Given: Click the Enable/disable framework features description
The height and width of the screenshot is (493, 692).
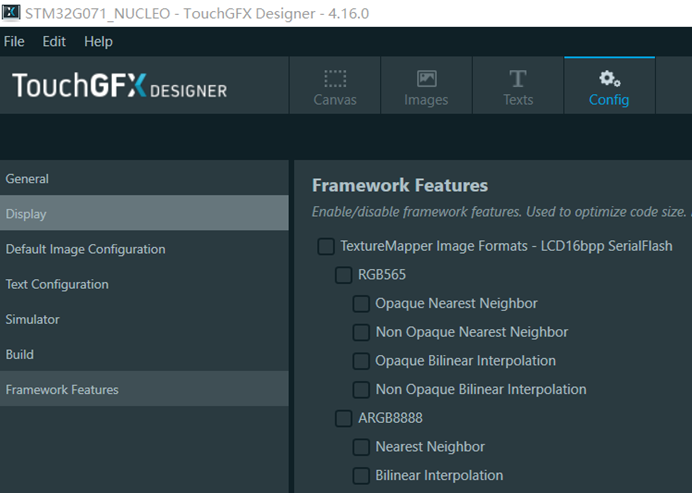Looking at the screenshot, I should tap(502, 212).
